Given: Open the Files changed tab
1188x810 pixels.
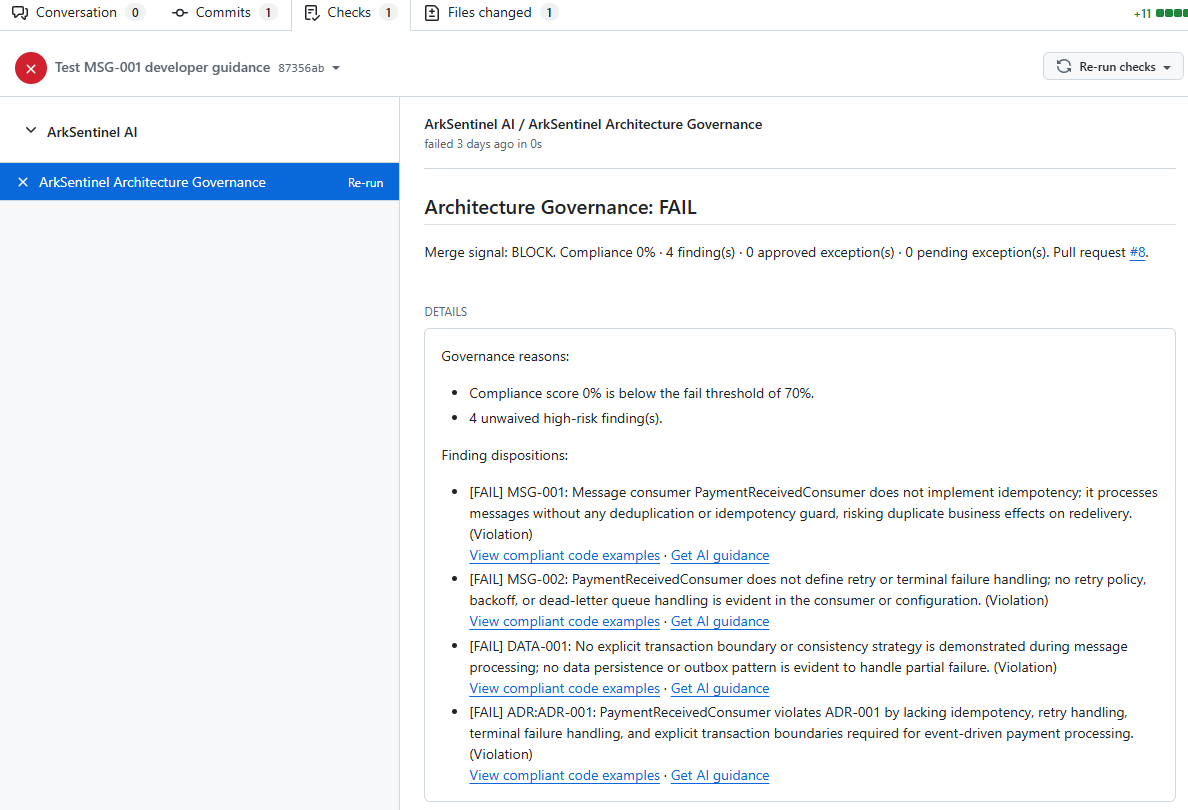Looking at the screenshot, I should pyautogui.click(x=491, y=13).
